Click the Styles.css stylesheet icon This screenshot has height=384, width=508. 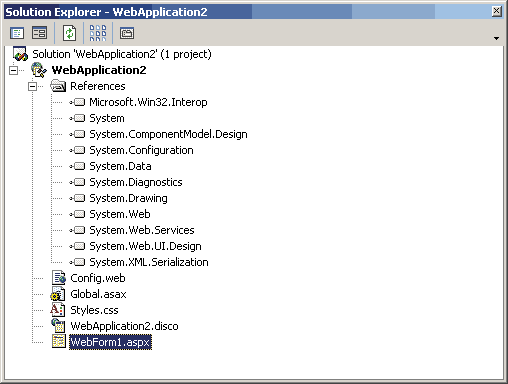pyautogui.click(x=57, y=310)
